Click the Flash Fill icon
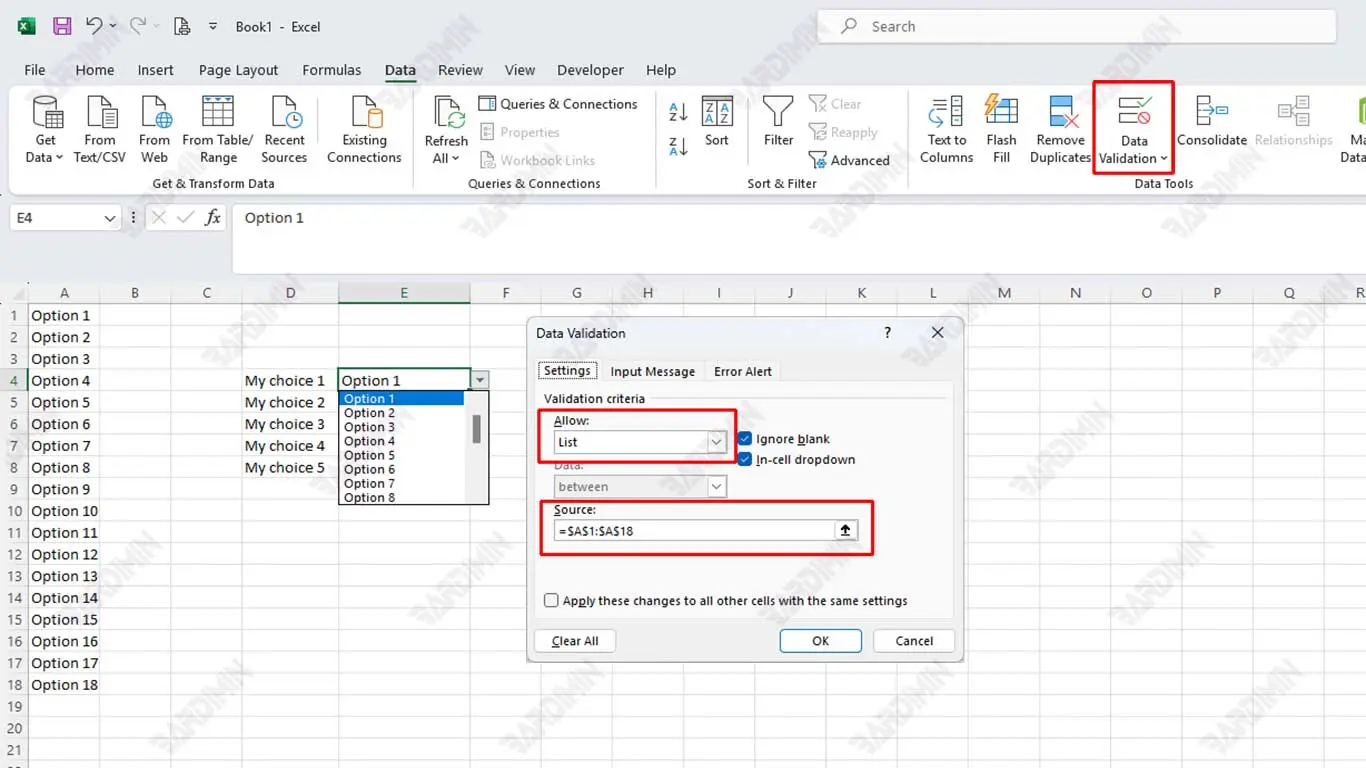Image resolution: width=1366 pixels, height=768 pixels. [x=1001, y=112]
